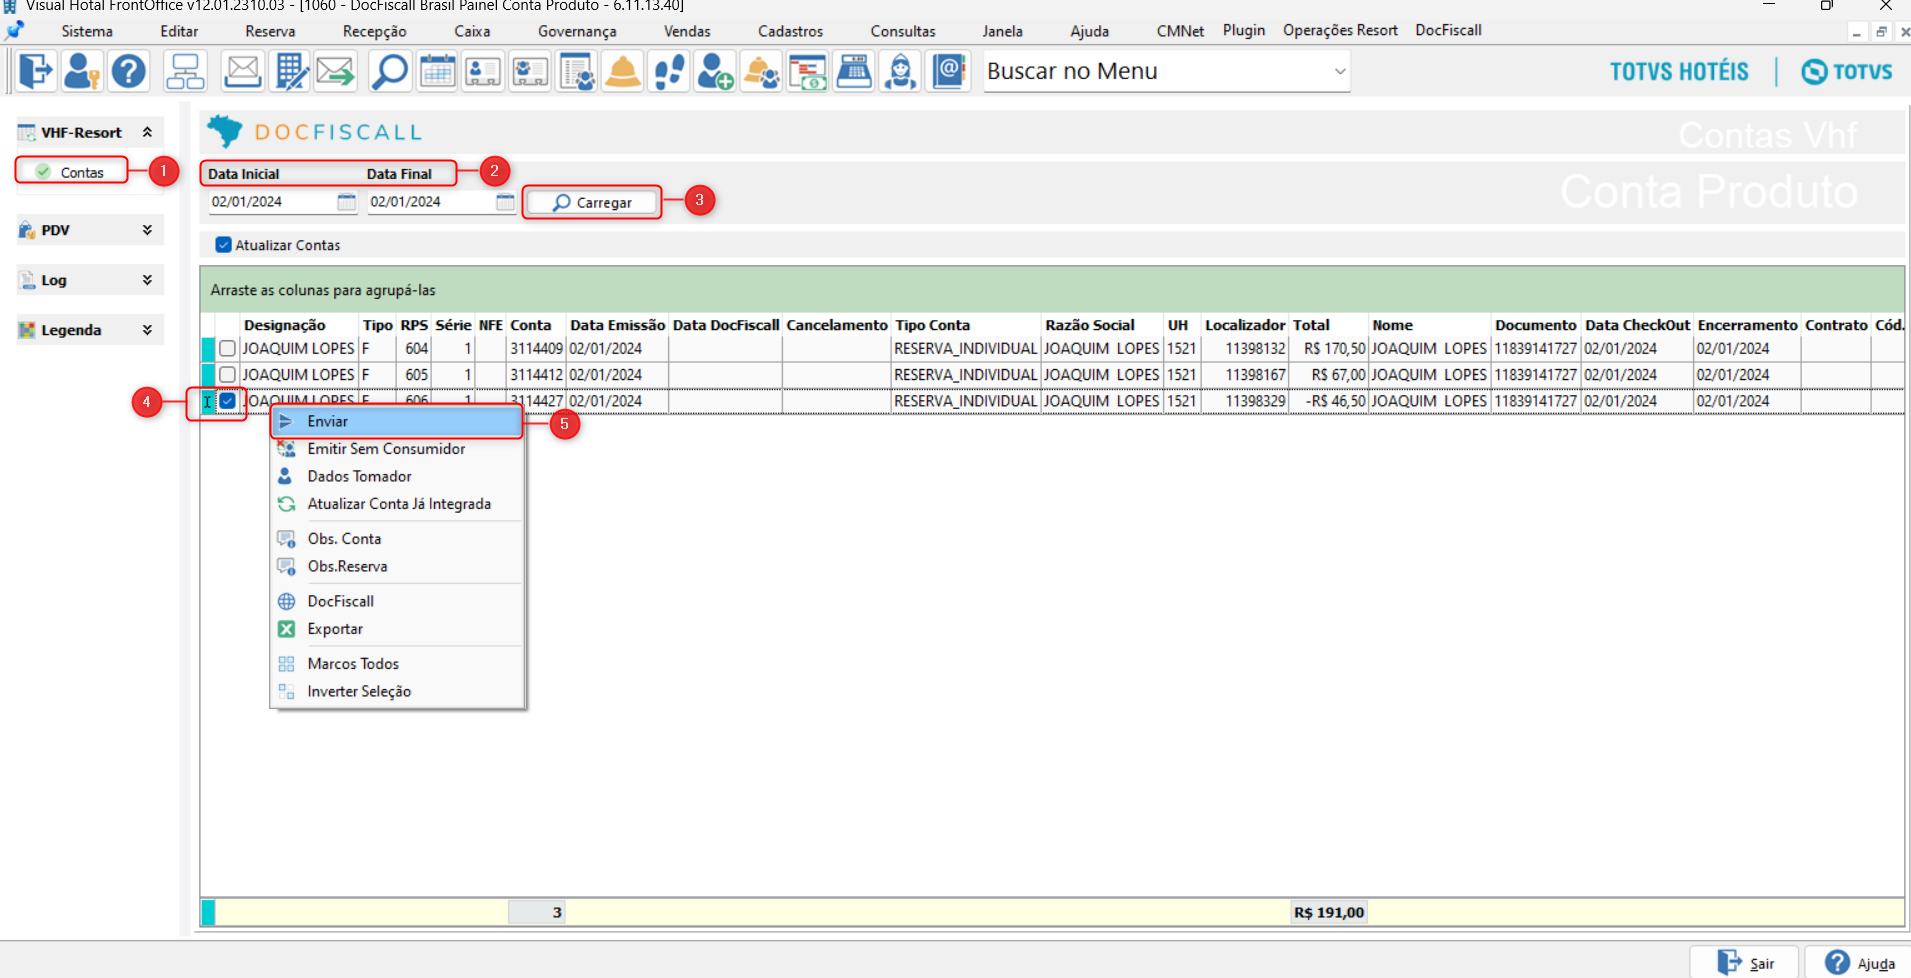Sort by the Data Emissão column header
Image resolution: width=1911 pixels, height=978 pixels.
pos(617,325)
